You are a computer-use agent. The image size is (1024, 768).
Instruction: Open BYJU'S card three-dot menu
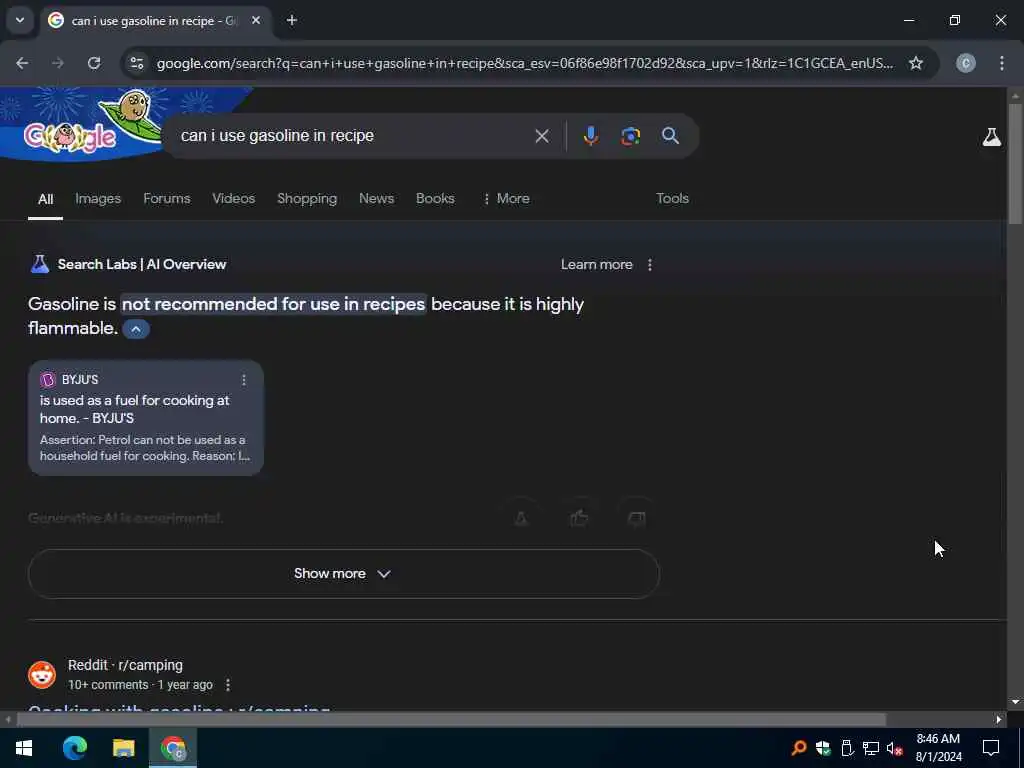click(244, 380)
